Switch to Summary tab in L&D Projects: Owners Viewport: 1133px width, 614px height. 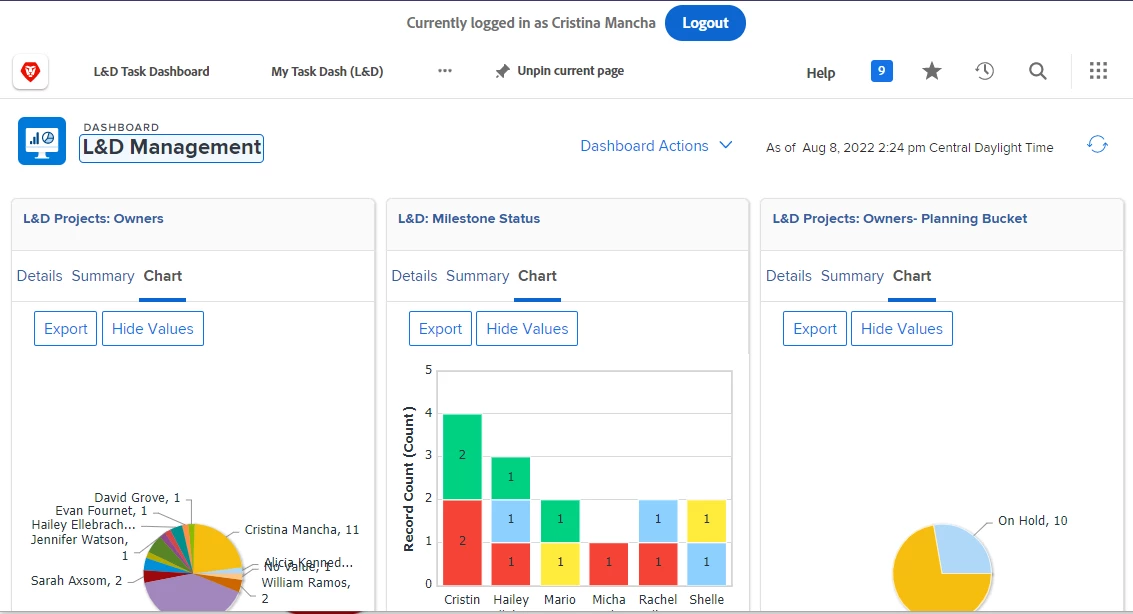coord(103,276)
